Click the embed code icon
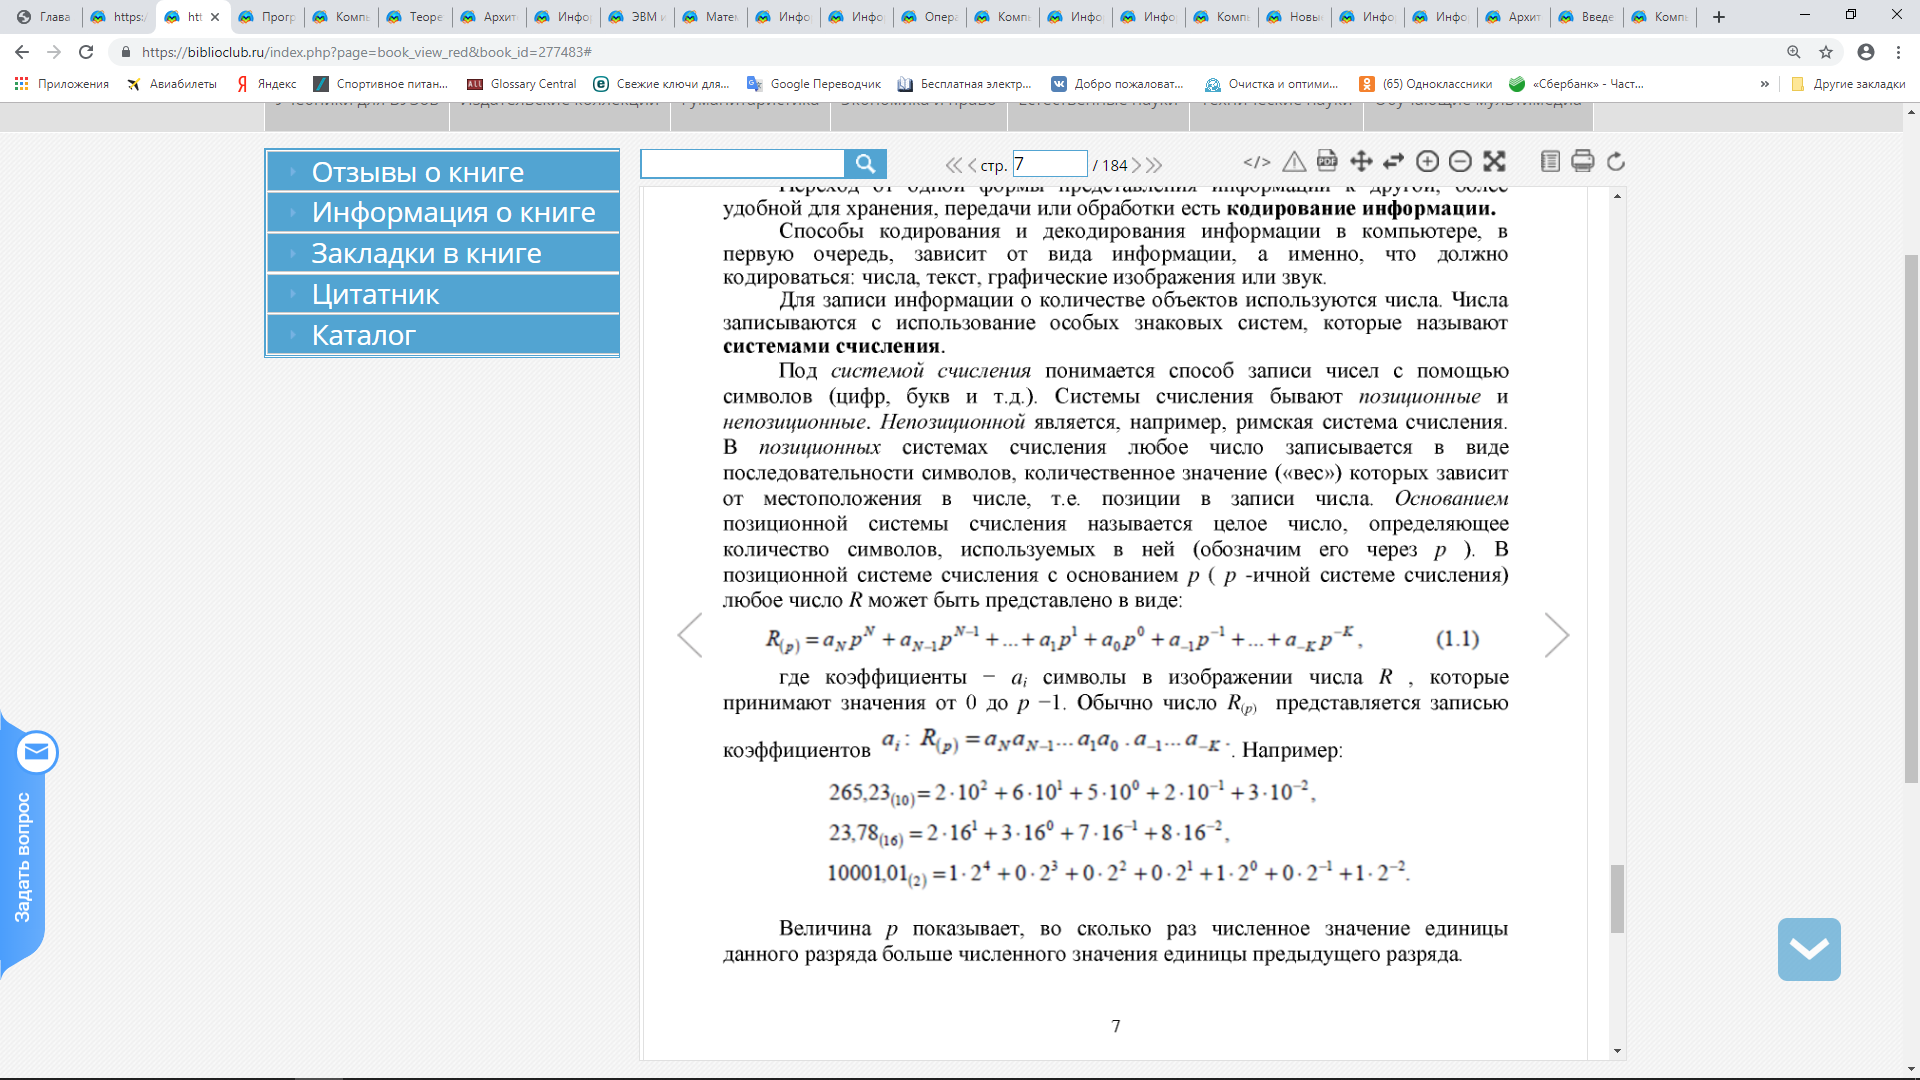 (x=1257, y=162)
